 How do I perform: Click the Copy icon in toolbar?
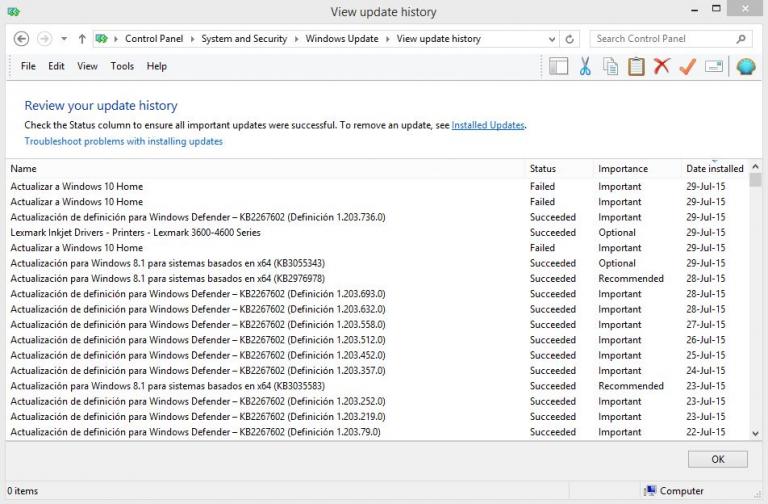click(610, 67)
